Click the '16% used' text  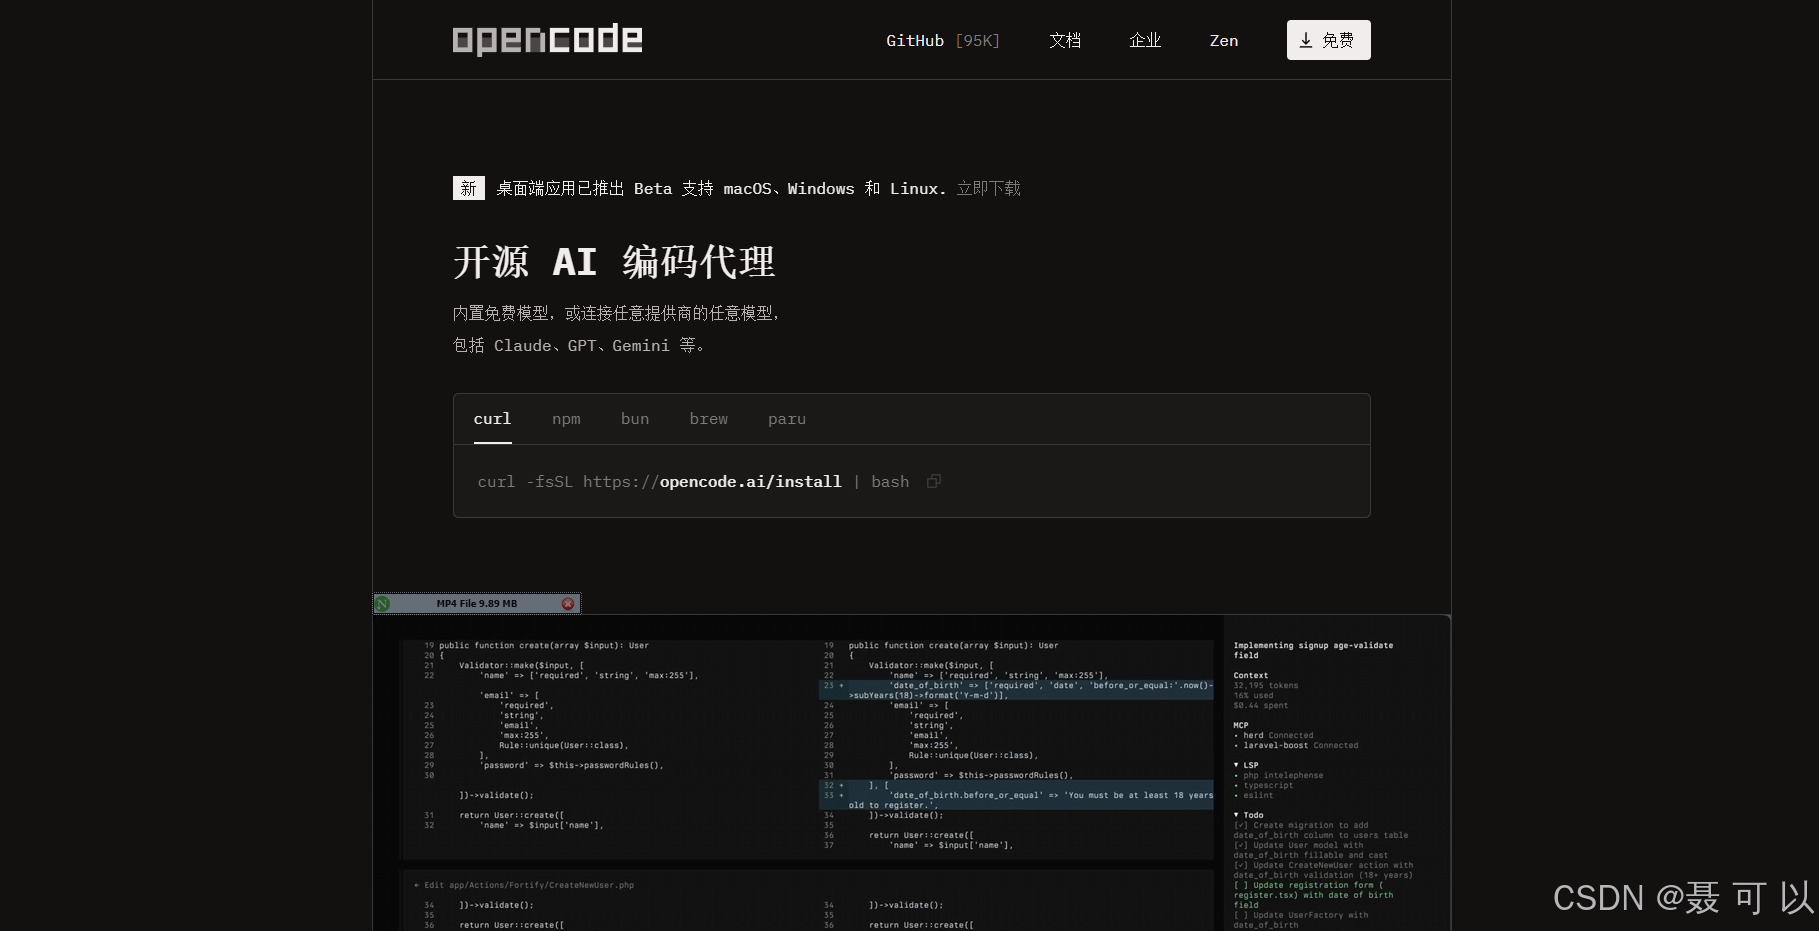click(1254, 696)
